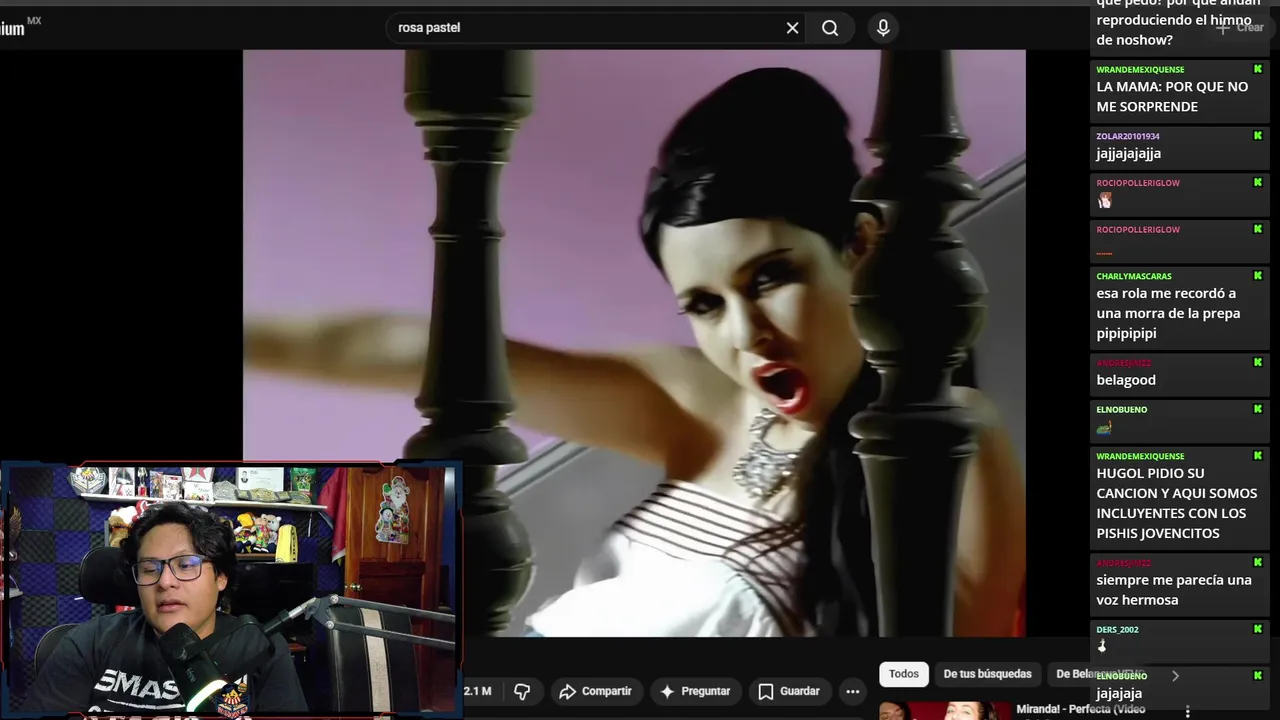This screenshot has width=1280, height=720.
Task: Select the Todos filter chip
Action: coord(904,674)
